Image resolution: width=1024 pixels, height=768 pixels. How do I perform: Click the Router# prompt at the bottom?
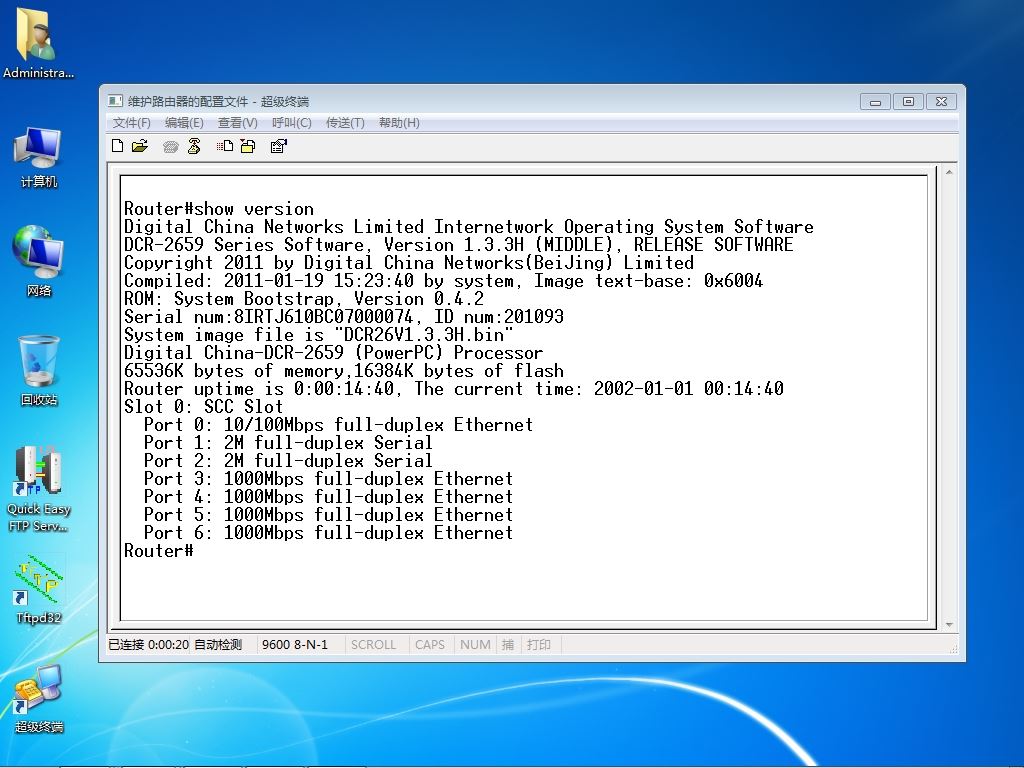(159, 551)
